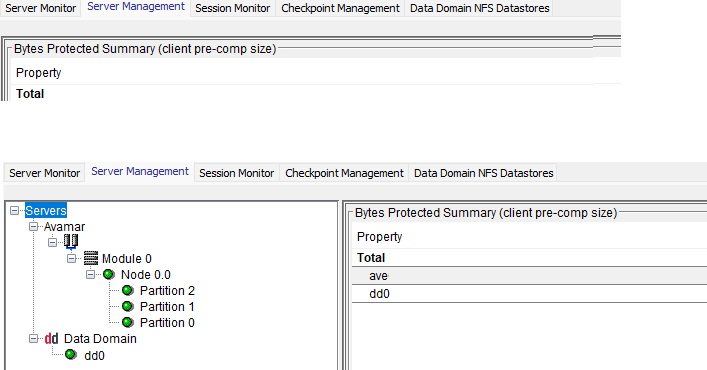Select Server Management tab in upper panel

tap(136, 7)
